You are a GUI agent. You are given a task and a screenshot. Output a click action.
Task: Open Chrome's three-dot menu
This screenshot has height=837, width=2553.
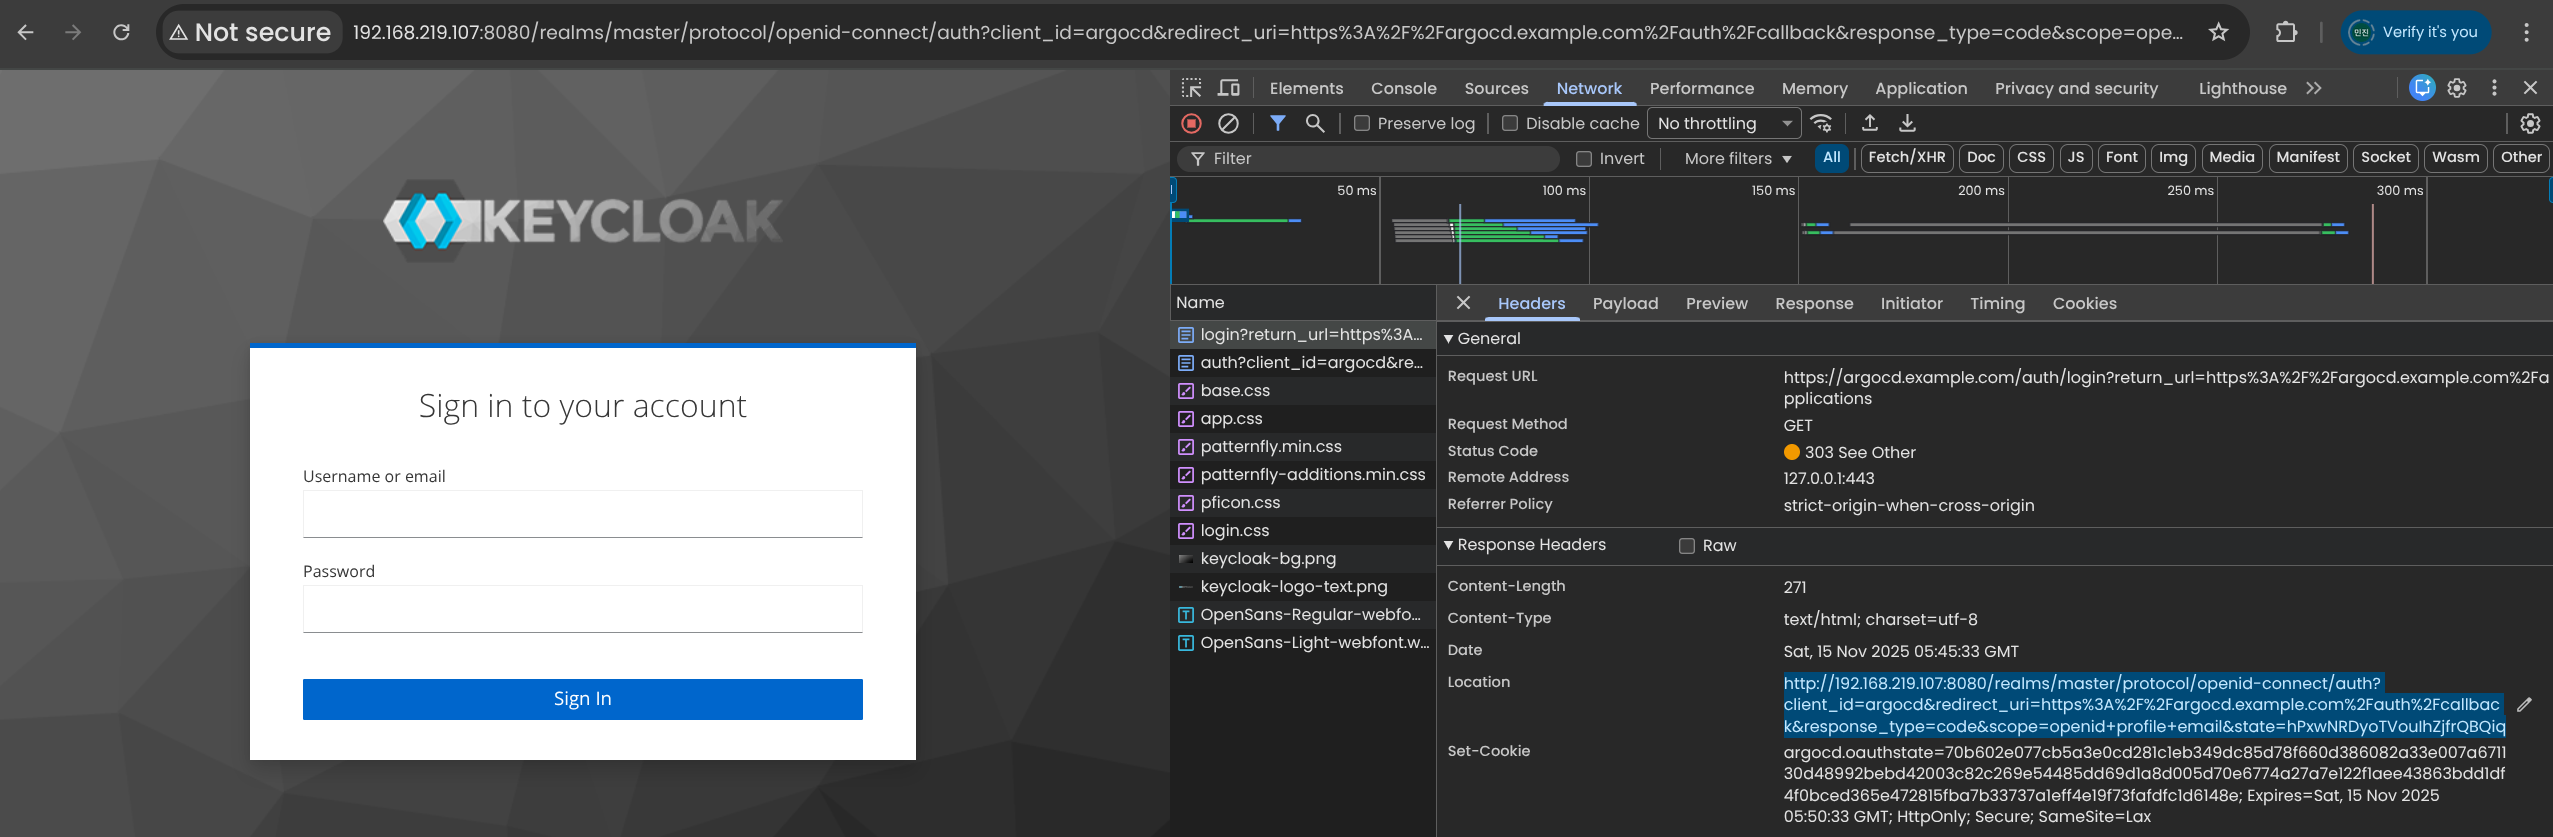2526,32
